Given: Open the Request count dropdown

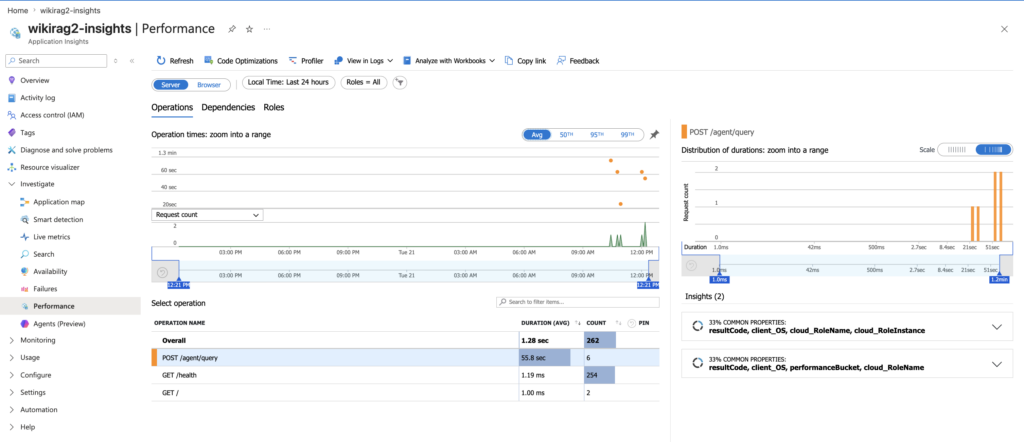Looking at the screenshot, I should click(x=207, y=214).
